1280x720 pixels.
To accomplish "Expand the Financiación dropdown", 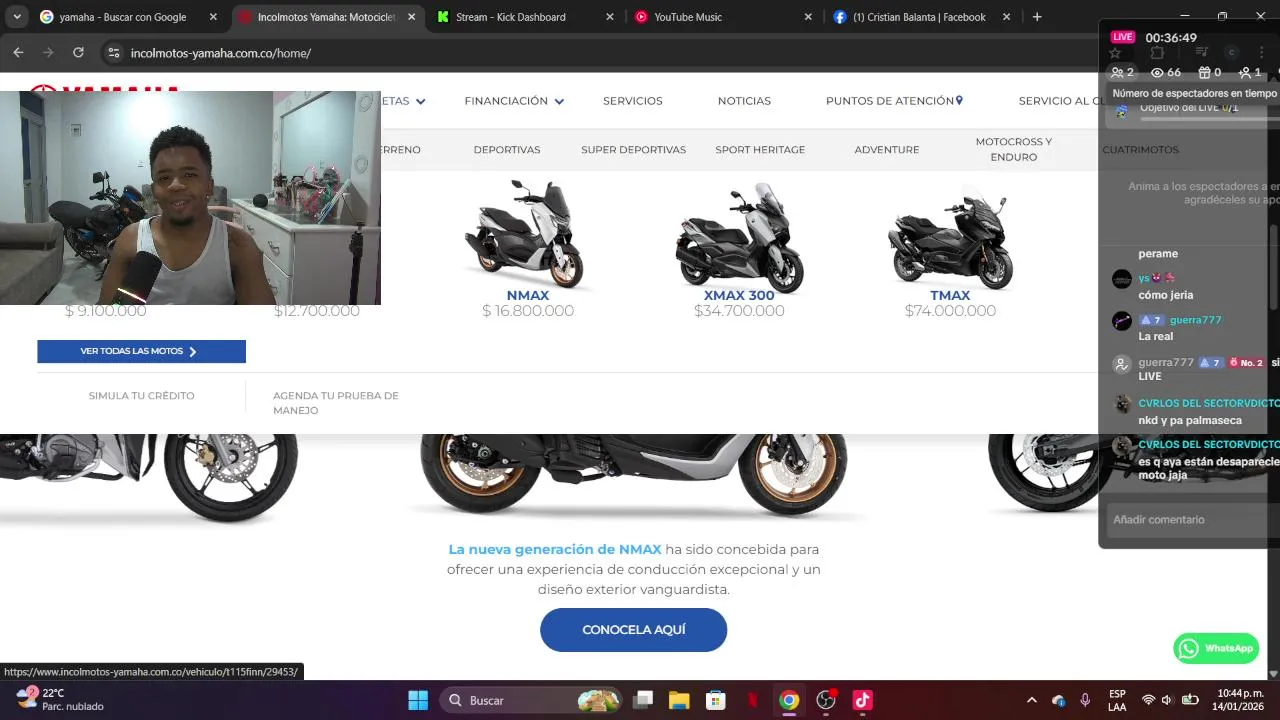I will [559, 101].
